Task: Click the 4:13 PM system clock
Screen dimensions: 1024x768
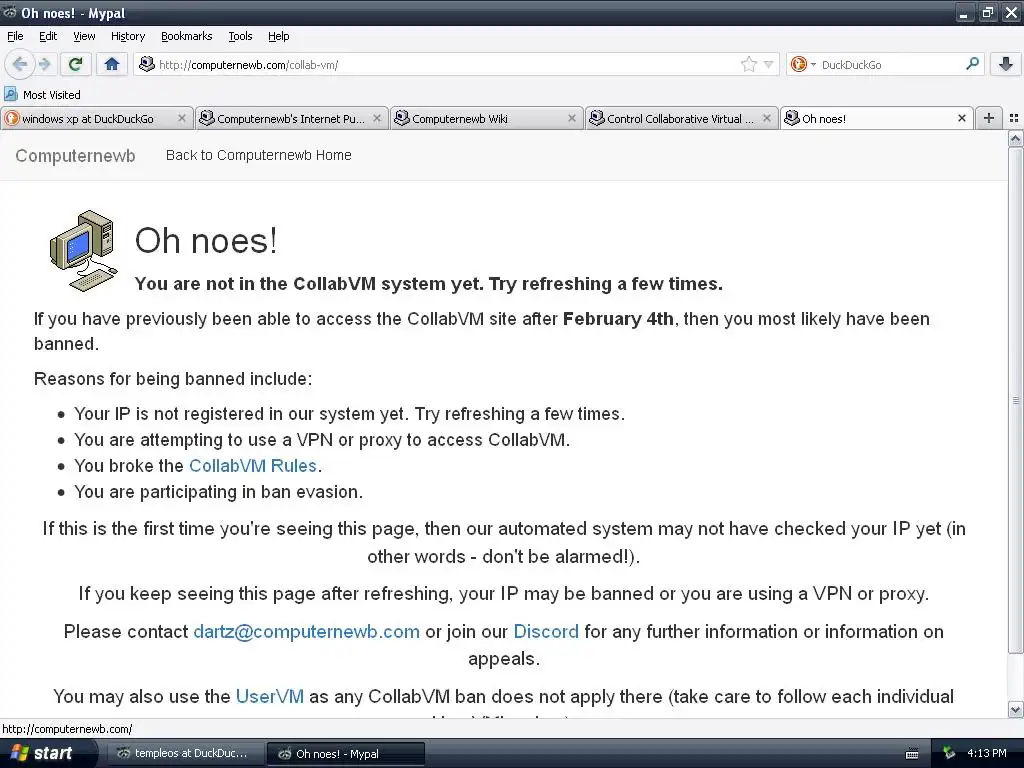Action: point(987,753)
